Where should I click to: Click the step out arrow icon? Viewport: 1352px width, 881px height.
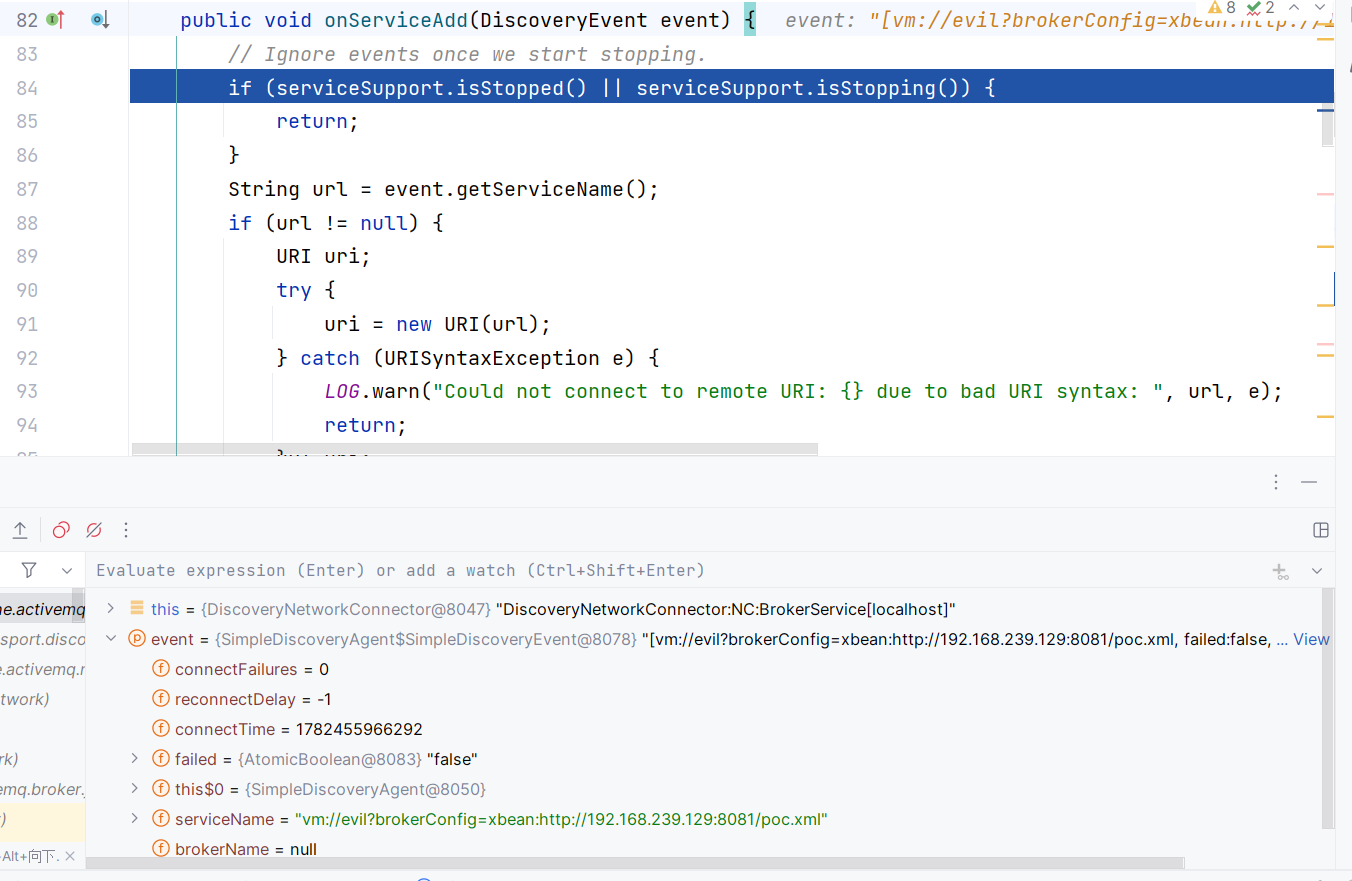coord(20,530)
